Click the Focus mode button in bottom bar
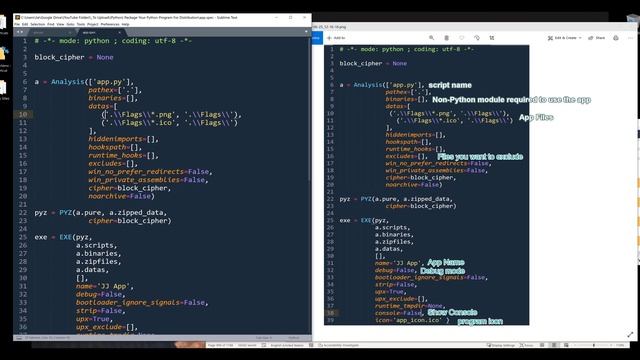Image resolution: width=640 pixels, height=360 pixels. click(x=527, y=345)
